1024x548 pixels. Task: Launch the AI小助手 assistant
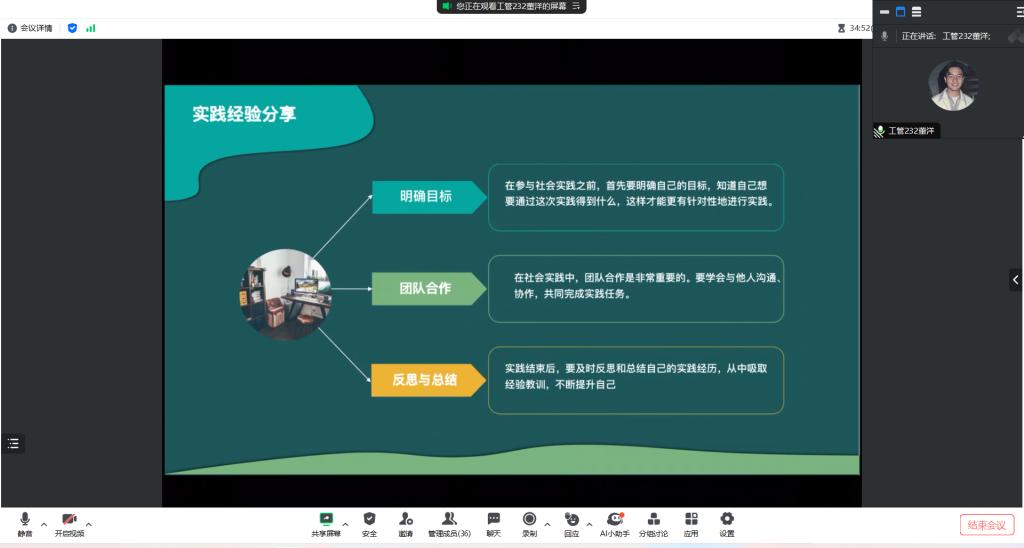pos(614,523)
